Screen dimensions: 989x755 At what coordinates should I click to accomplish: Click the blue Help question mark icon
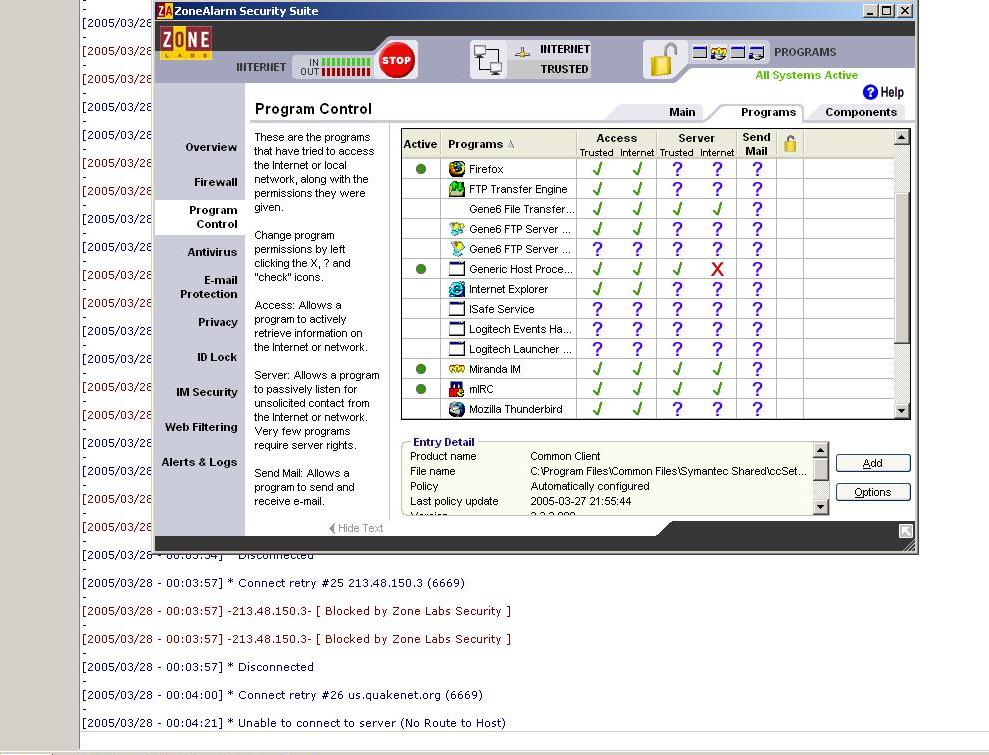tap(870, 92)
